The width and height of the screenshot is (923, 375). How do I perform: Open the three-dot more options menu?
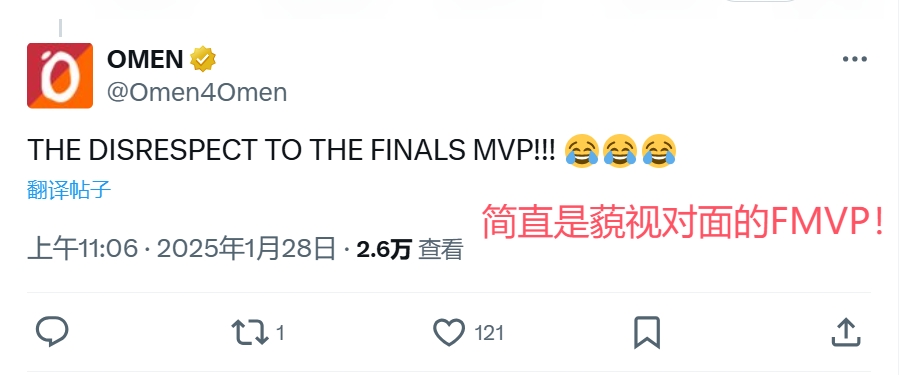(x=855, y=59)
